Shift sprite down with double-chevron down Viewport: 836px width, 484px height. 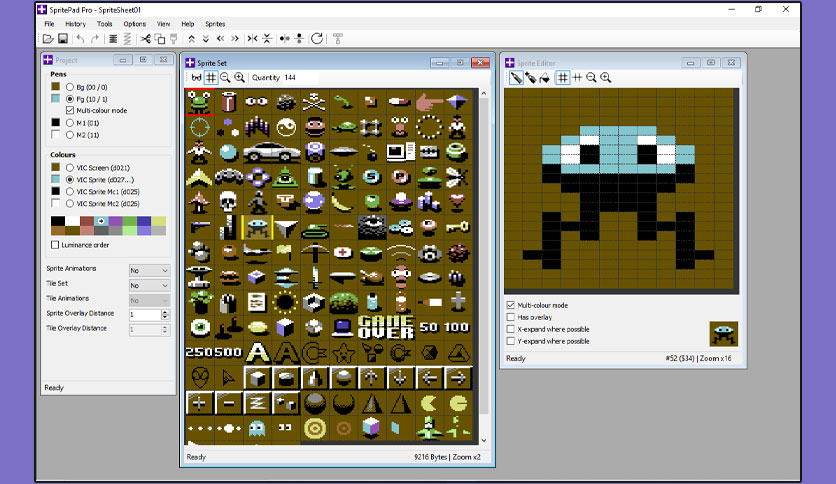point(206,38)
